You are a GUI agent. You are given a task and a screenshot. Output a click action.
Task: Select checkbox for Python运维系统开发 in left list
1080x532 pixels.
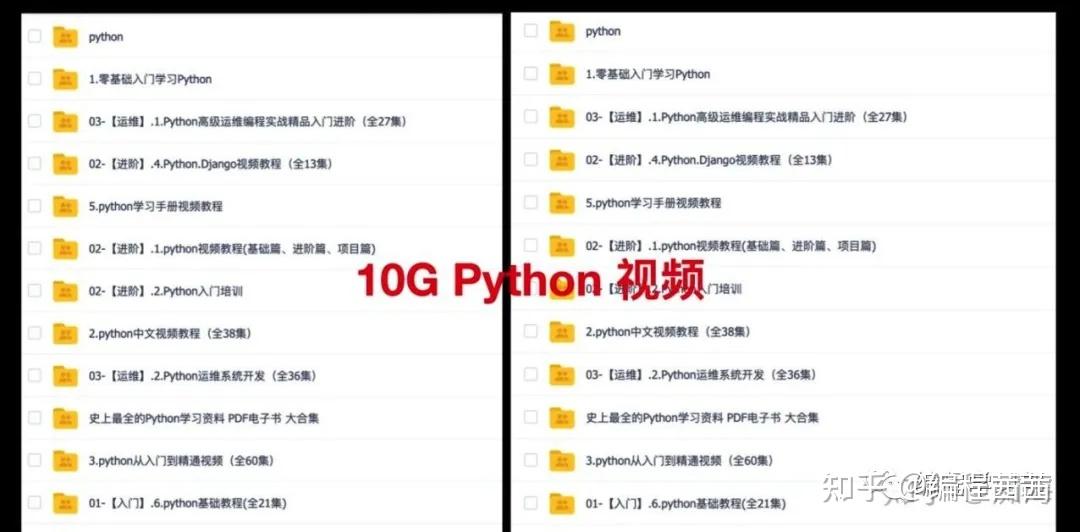coord(34,375)
